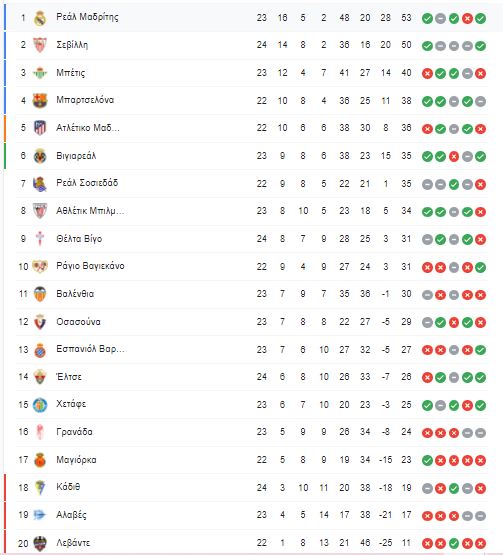Viewport: 503px width, 555px height.
Task: Click the Real Madrid crest icon
Action: click(40, 18)
